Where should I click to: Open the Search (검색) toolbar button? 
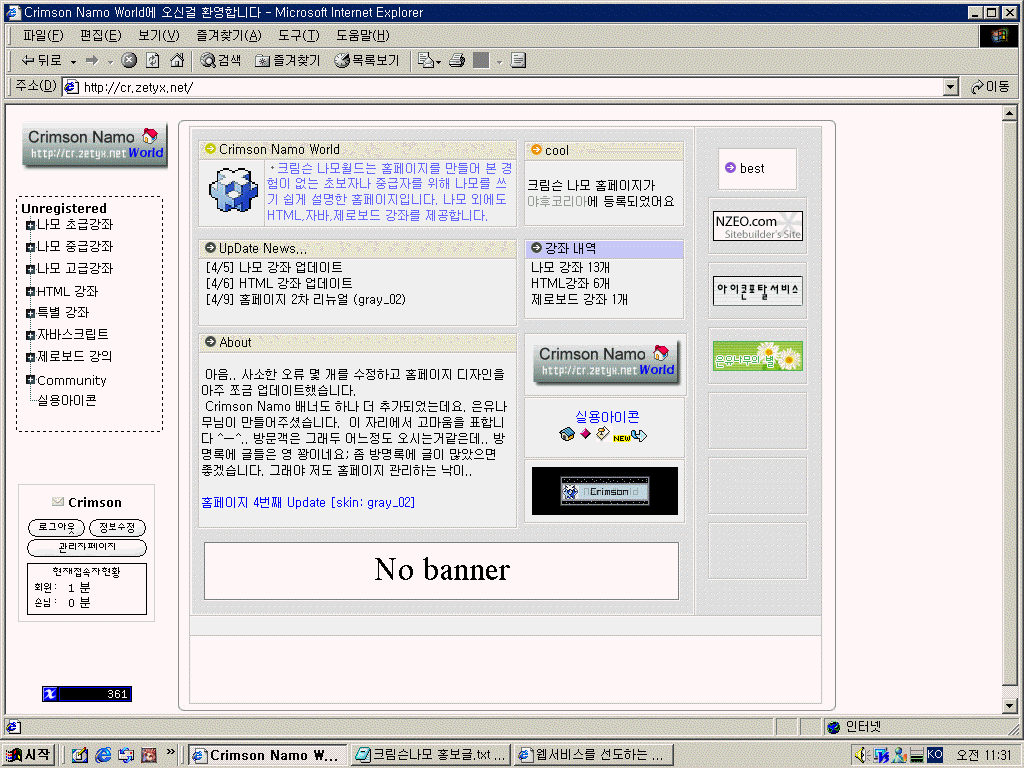point(221,61)
